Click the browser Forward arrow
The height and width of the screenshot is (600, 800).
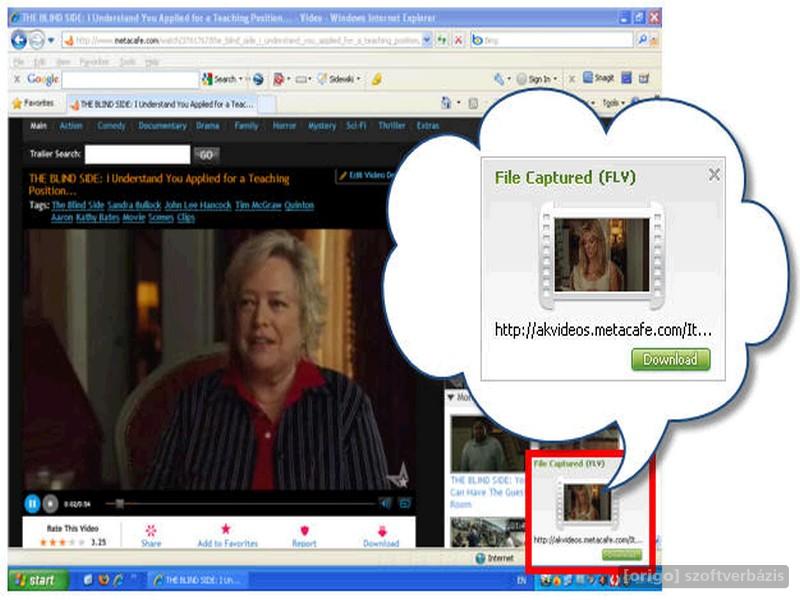pos(37,40)
